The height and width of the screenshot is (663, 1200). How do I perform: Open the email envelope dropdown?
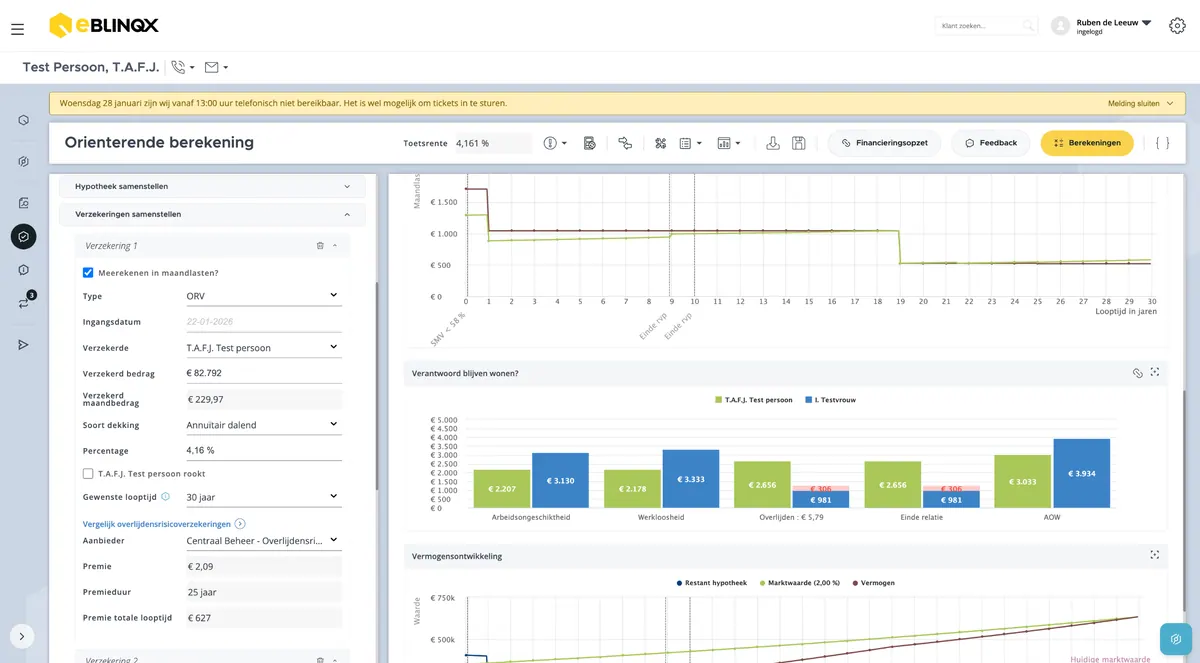[216, 67]
